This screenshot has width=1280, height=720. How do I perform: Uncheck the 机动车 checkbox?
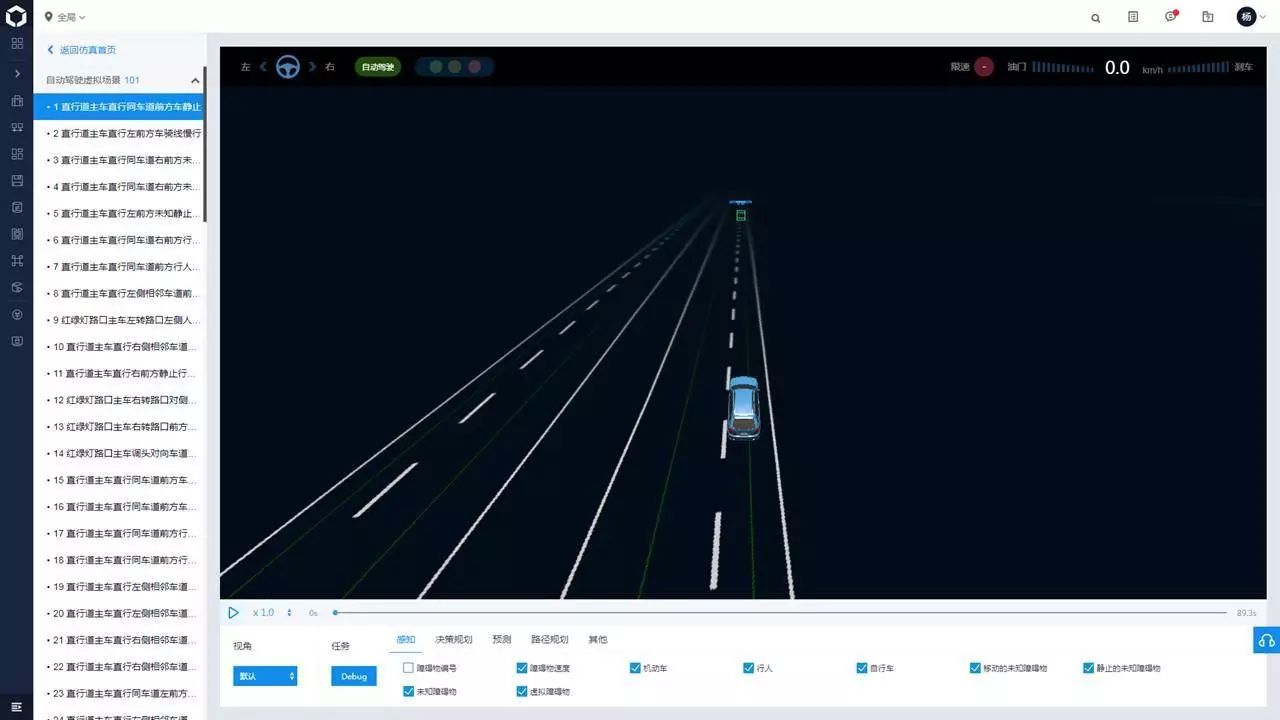tap(635, 668)
